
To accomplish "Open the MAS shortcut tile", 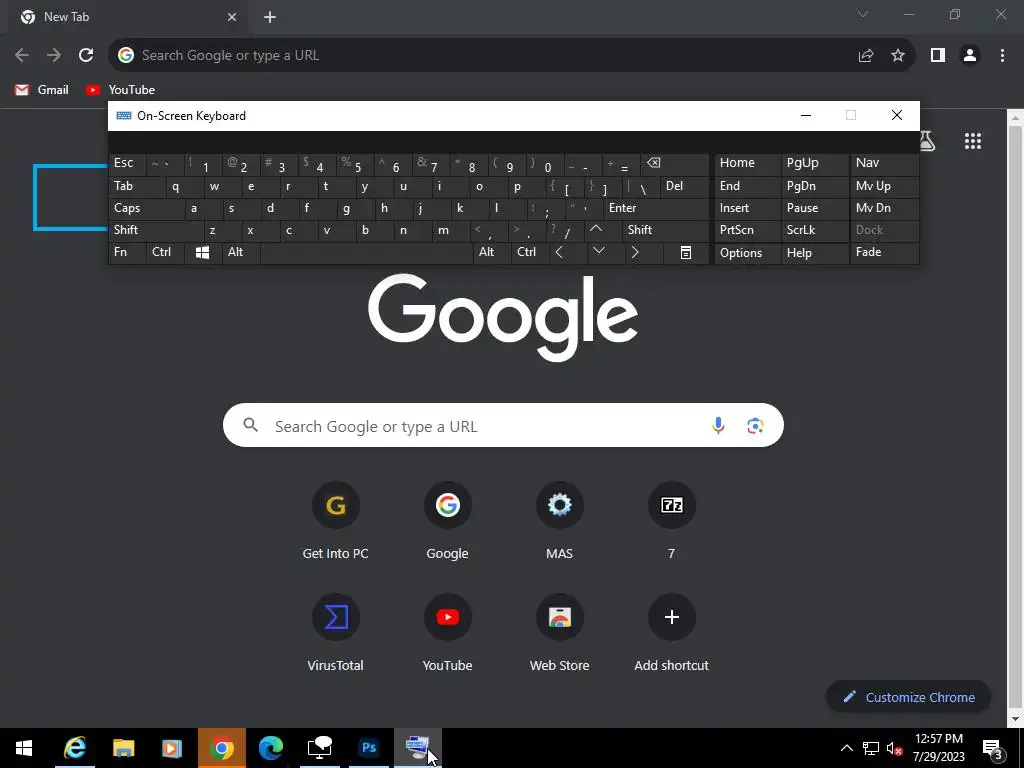I will (560, 520).
